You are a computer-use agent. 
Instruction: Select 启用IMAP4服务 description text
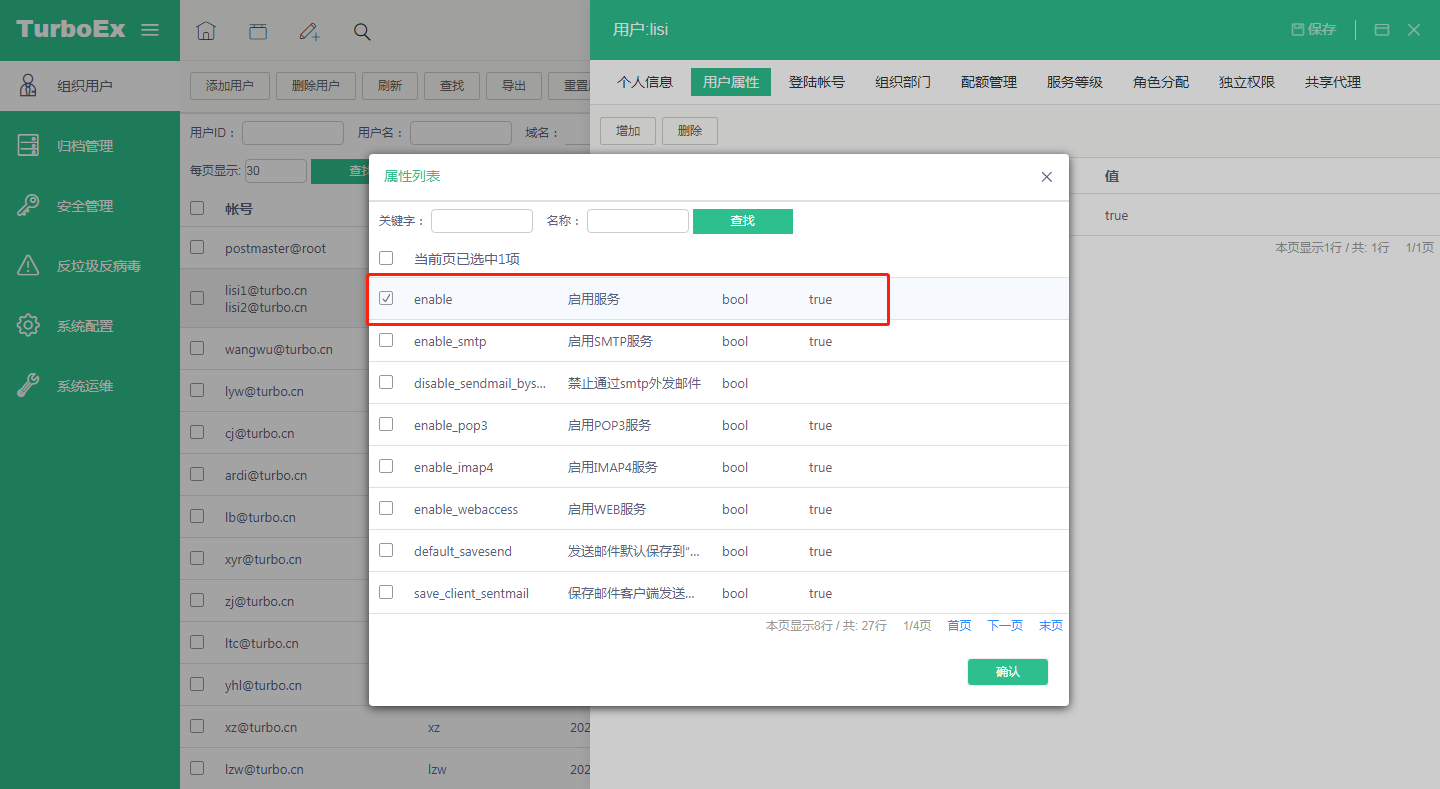[613, 467]
